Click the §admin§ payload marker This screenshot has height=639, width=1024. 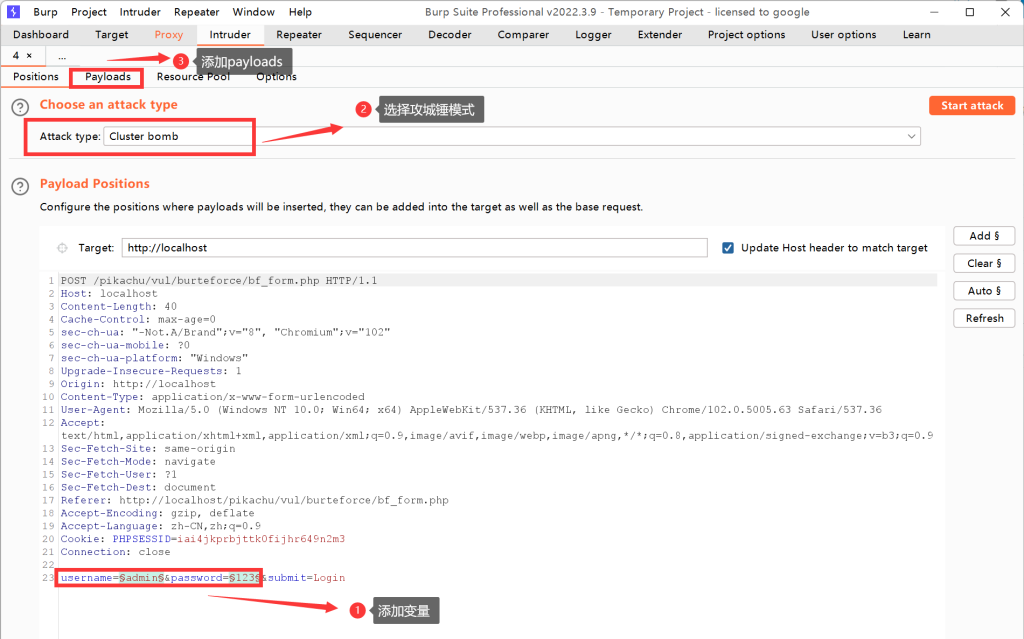tap(142, 578)
